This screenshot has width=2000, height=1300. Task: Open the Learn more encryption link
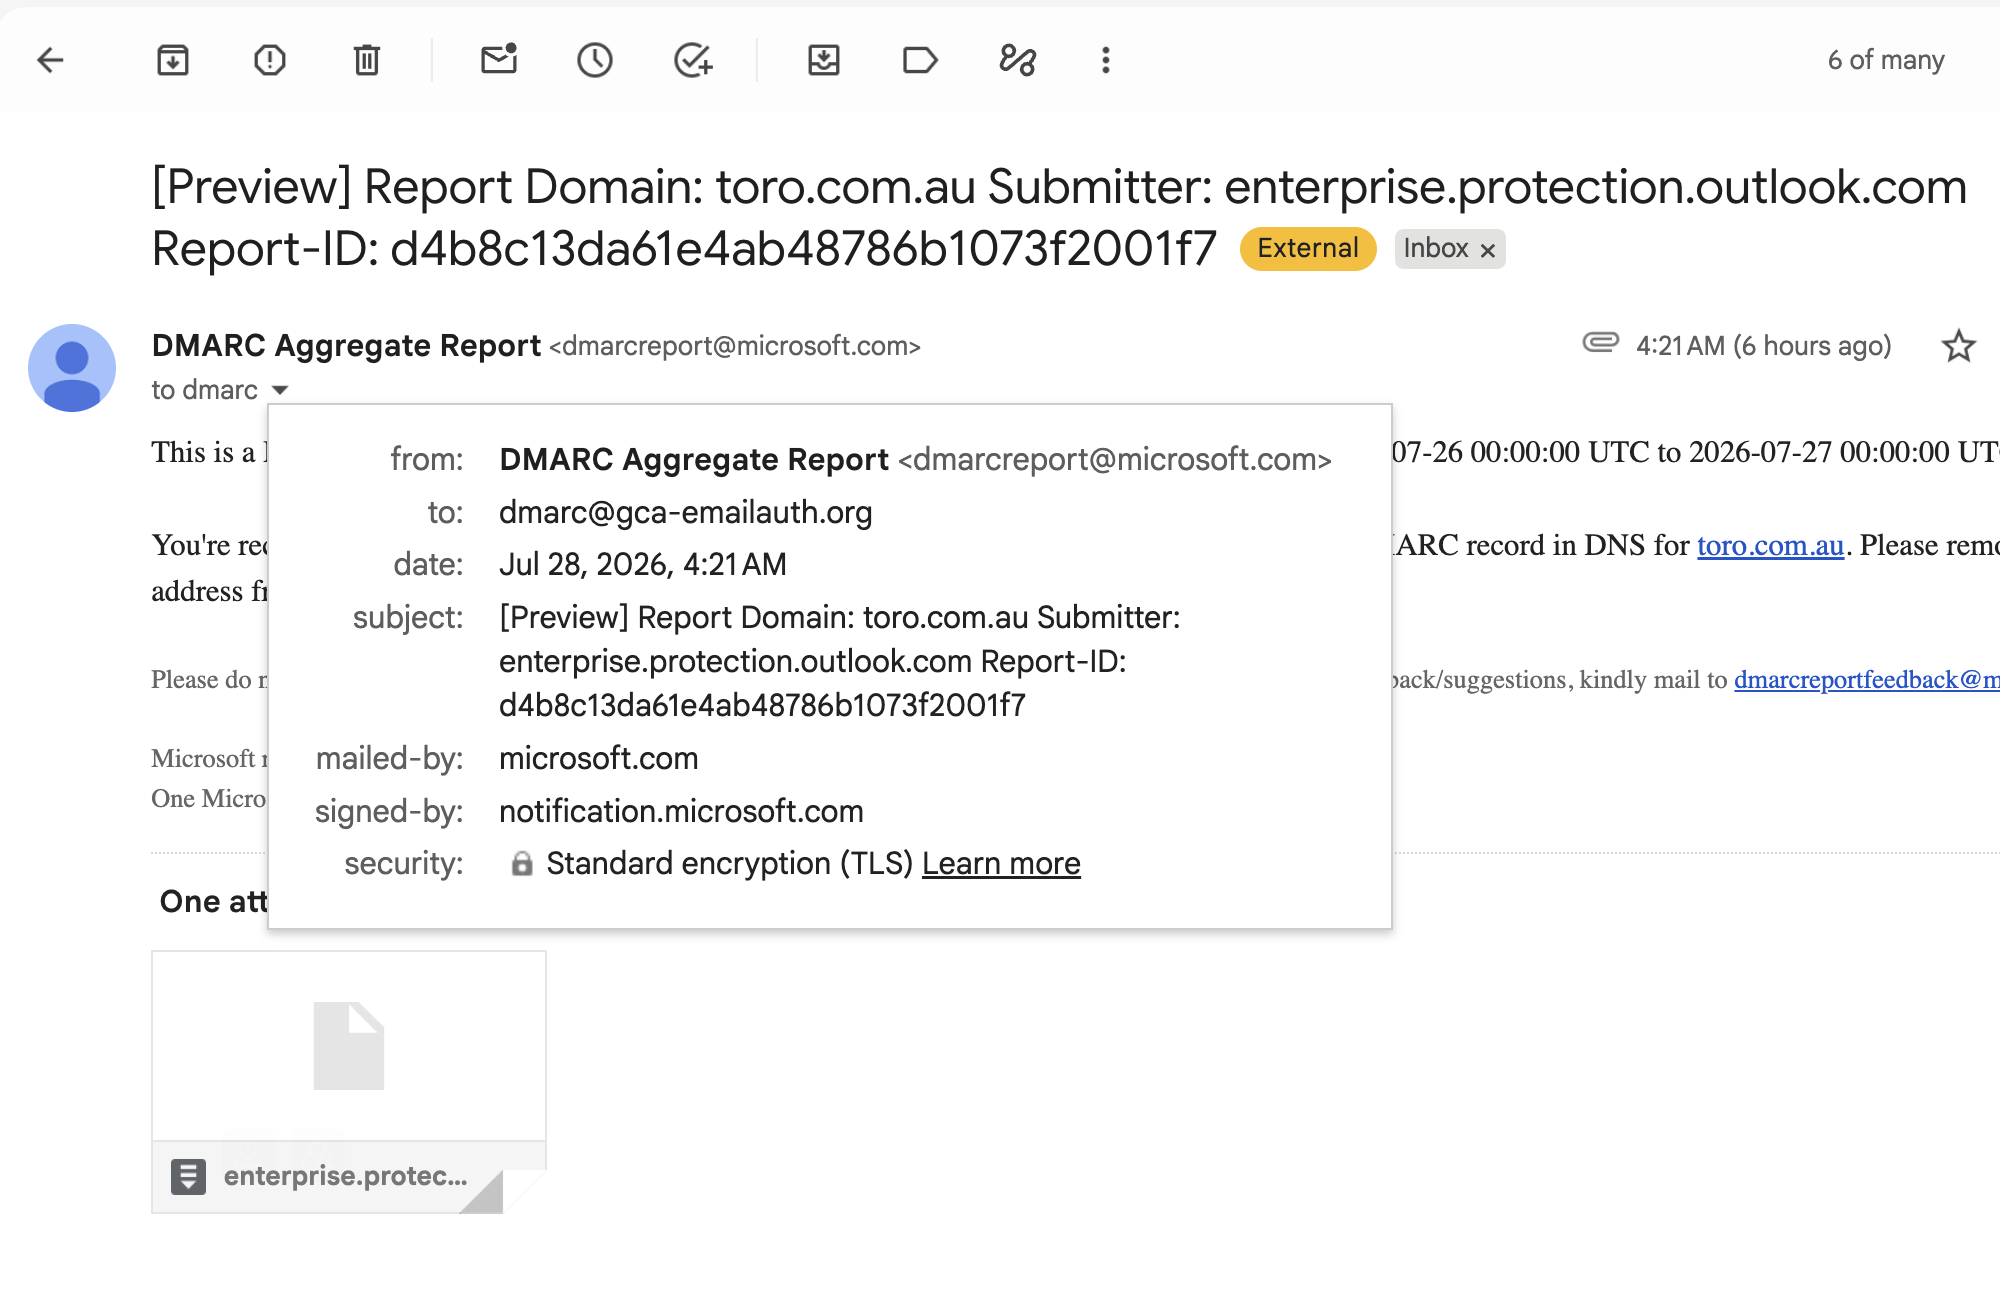coord(1001,864)
